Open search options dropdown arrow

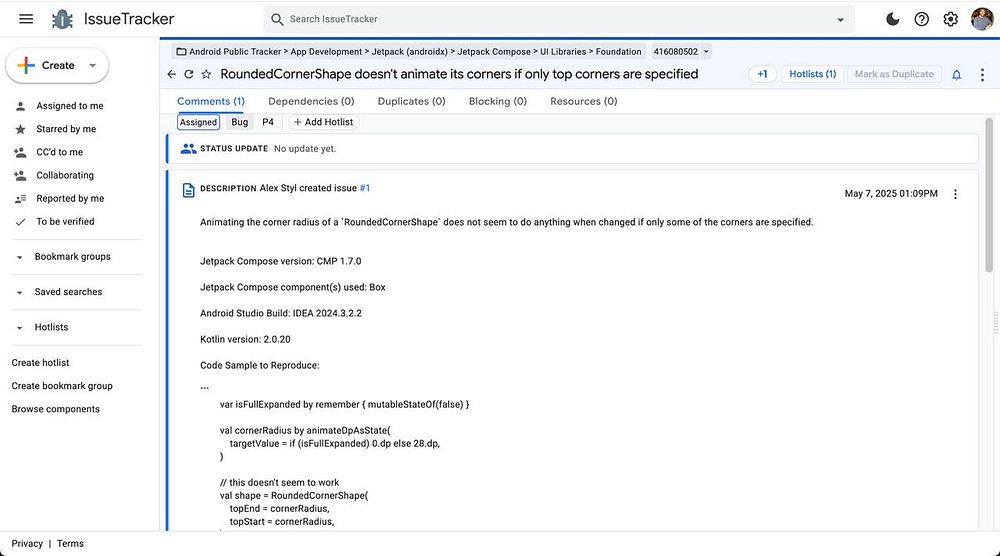click(x=841, y=20)
